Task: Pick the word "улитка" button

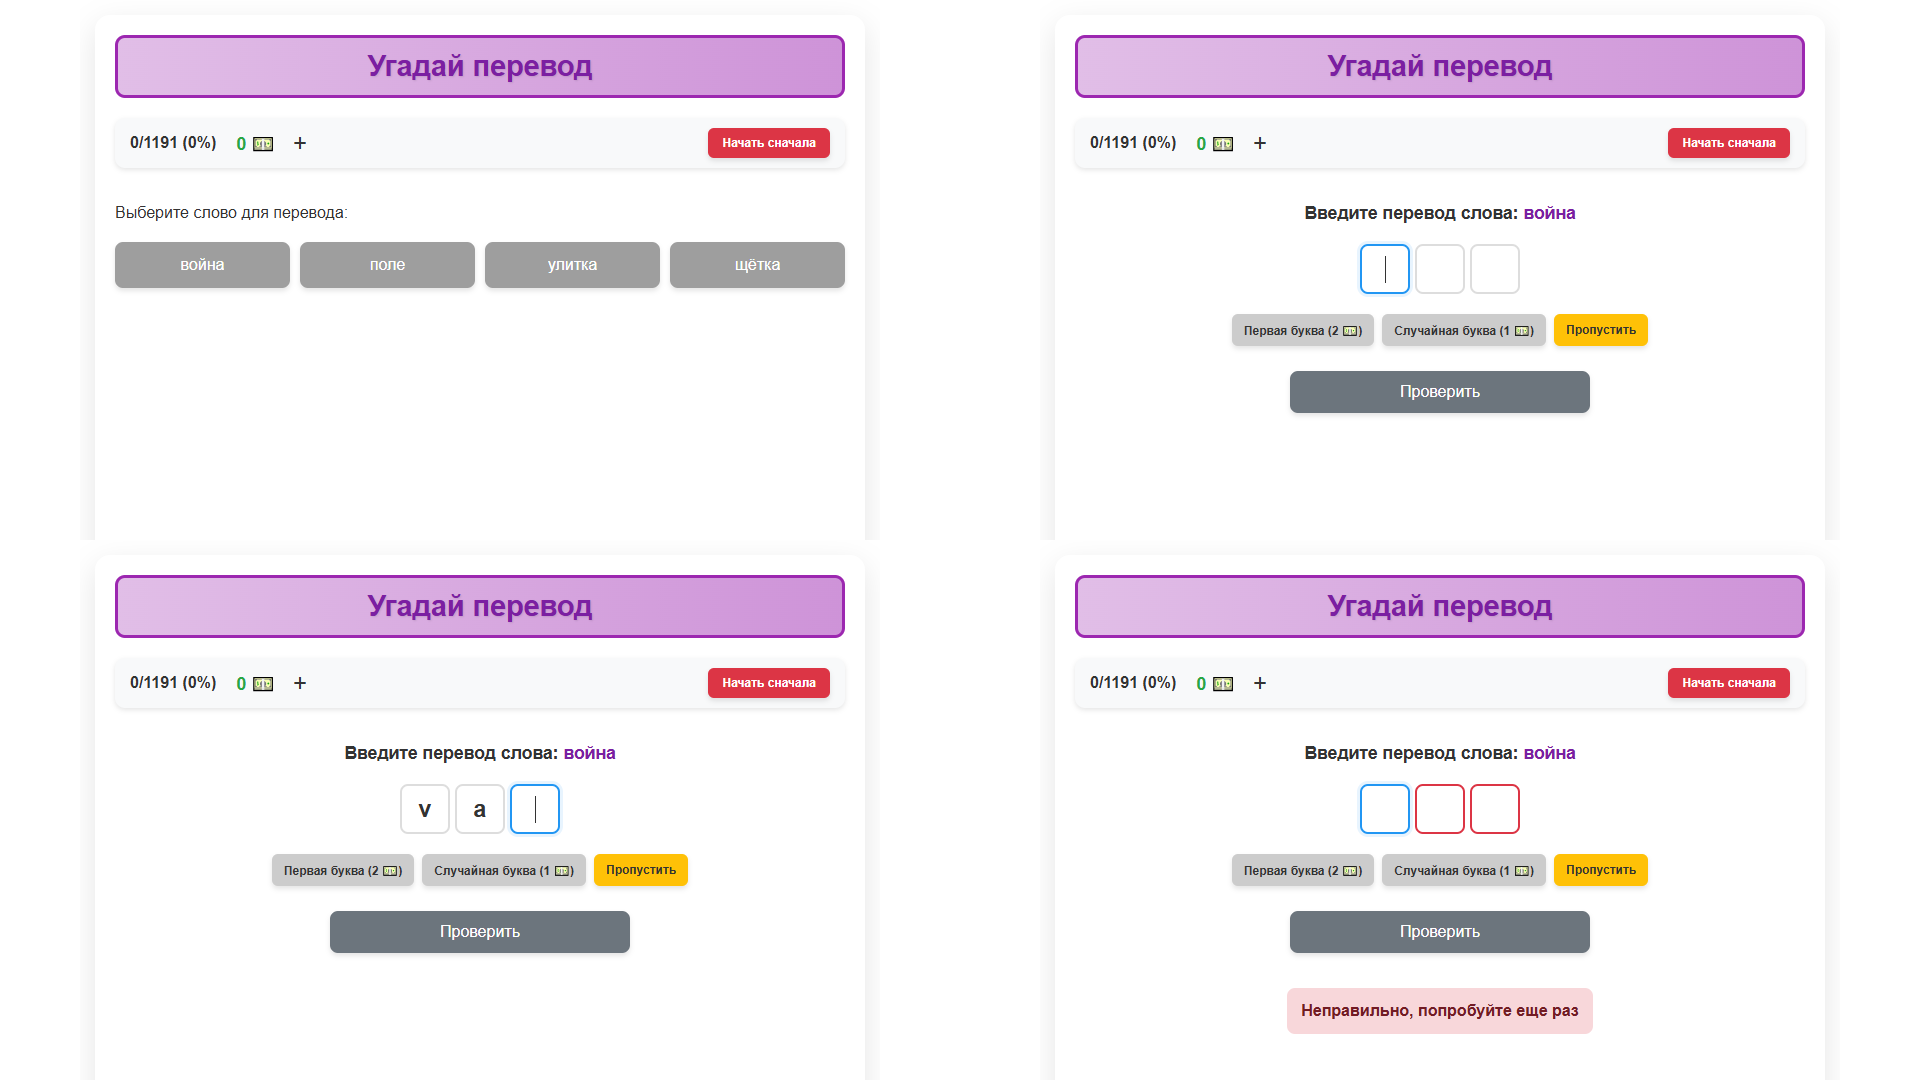Action: point(572,265)
